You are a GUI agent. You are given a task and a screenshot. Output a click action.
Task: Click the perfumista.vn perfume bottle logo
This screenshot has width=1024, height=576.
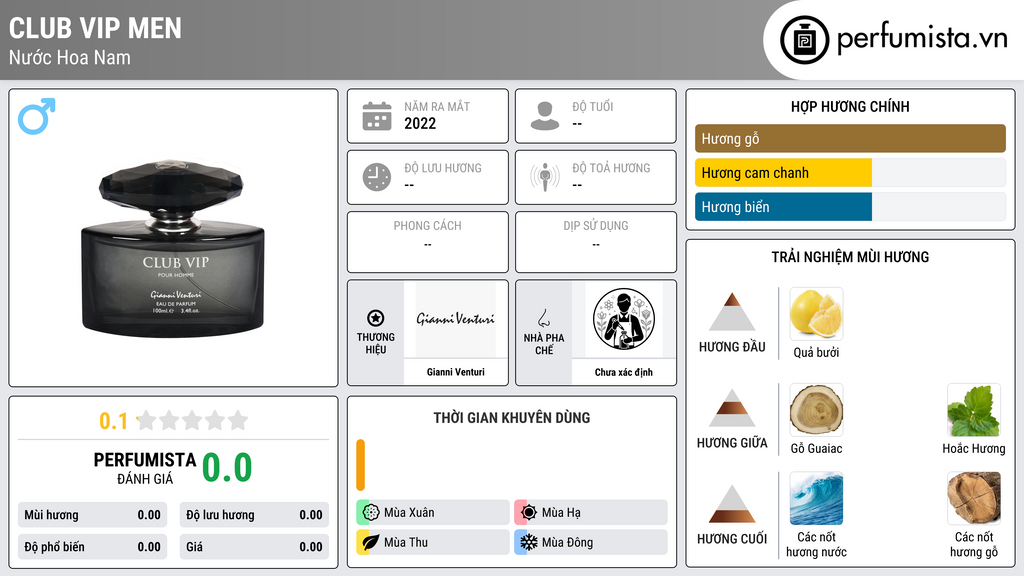(x=805, y=40)
